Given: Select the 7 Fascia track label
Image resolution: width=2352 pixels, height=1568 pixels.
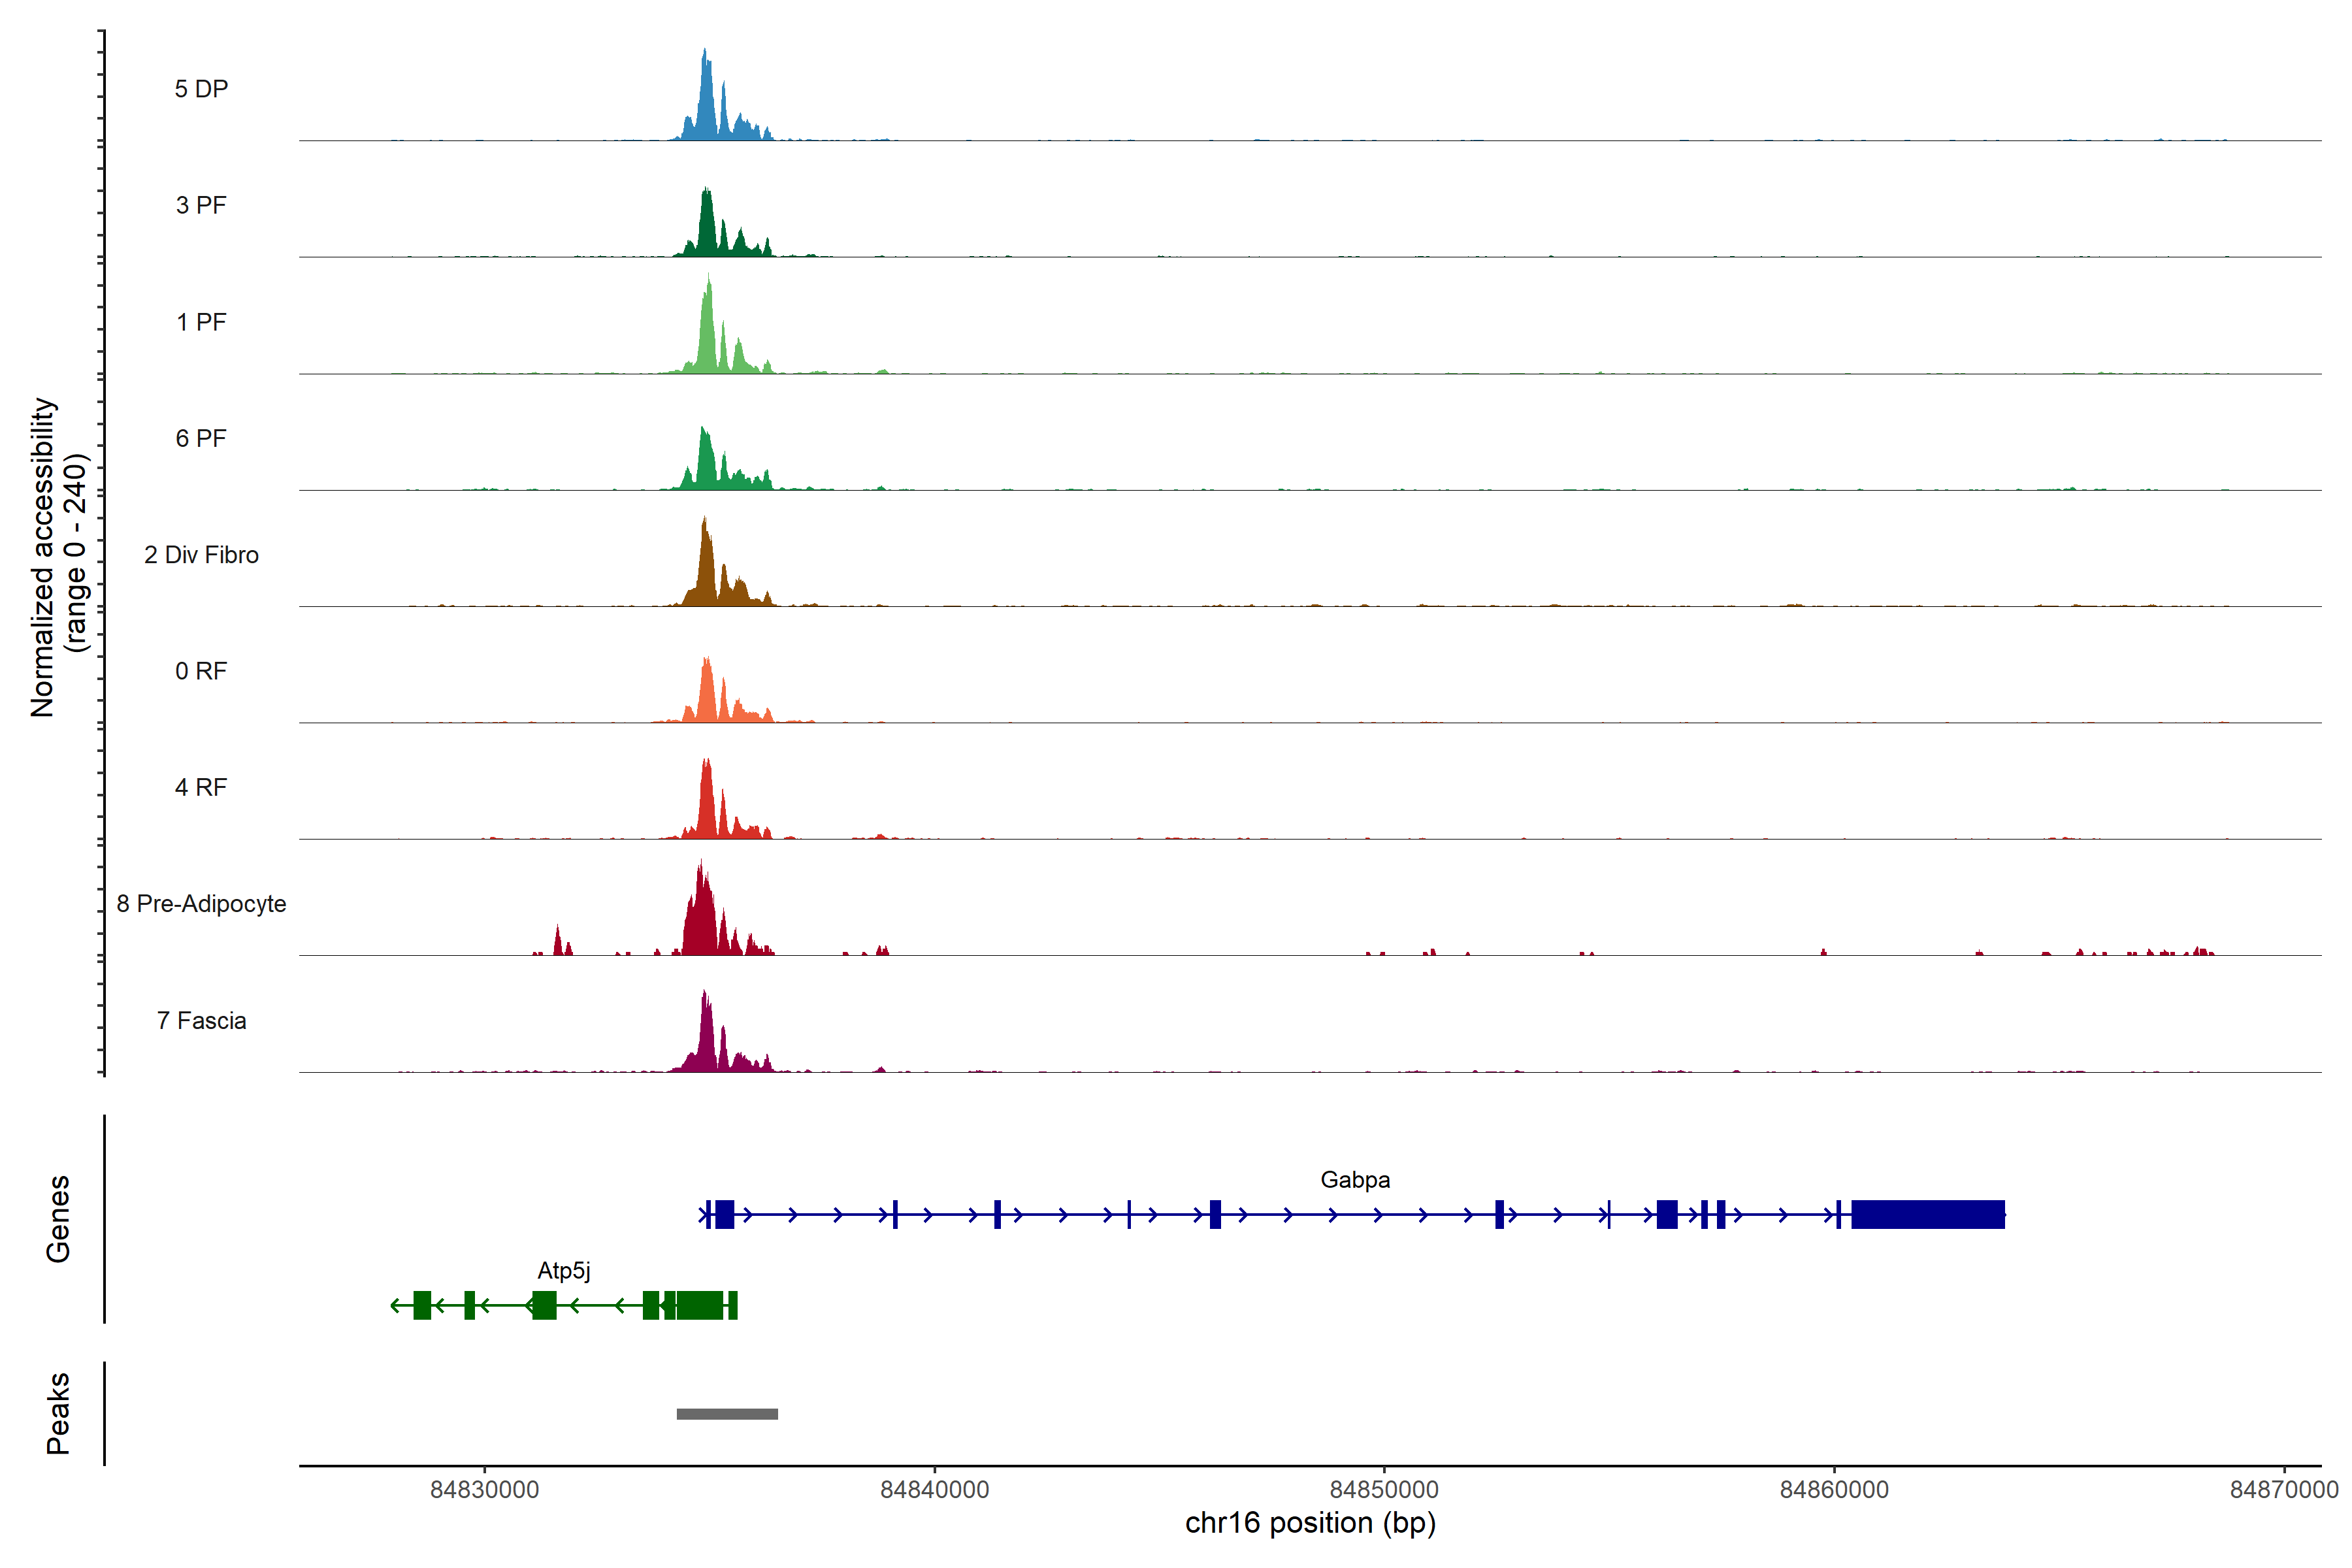Looking at the screenshot, I should [201, 1020].
